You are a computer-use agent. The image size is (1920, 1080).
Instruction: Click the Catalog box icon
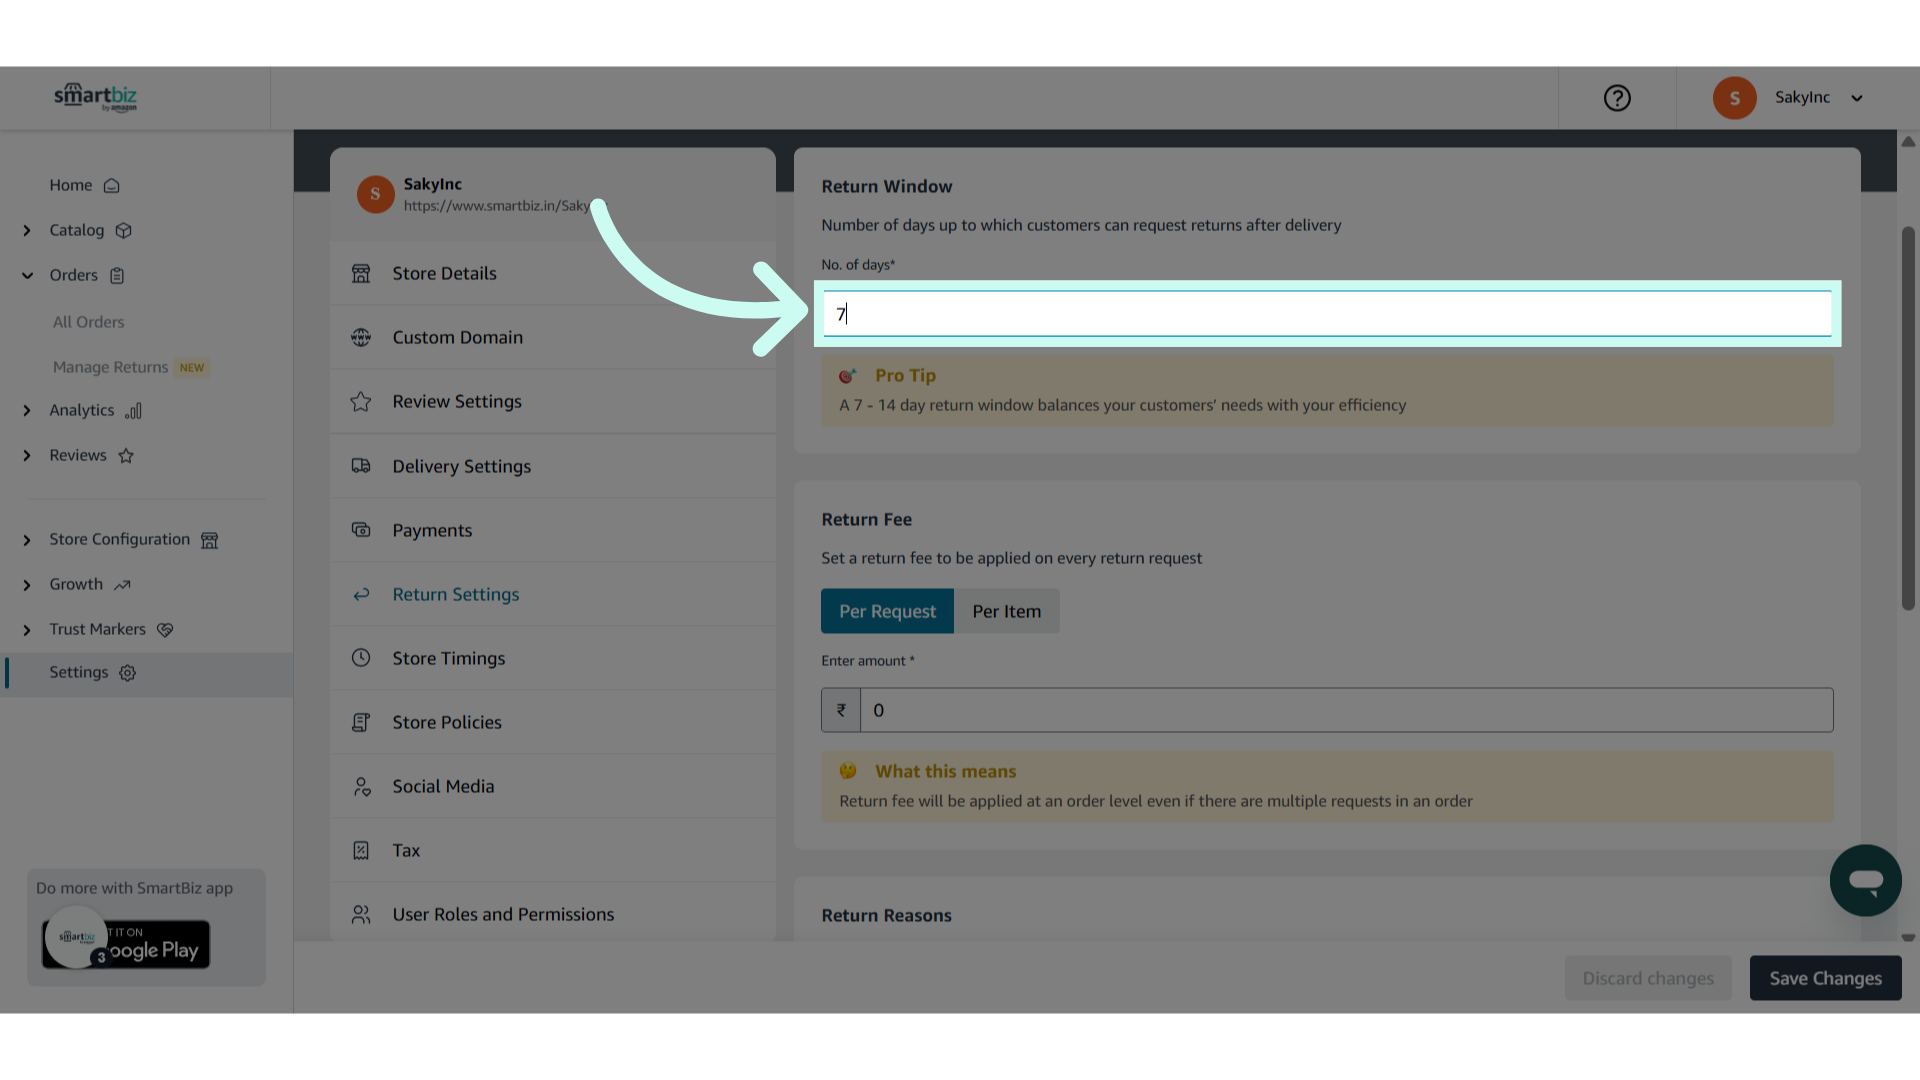(x=124, y=231)
